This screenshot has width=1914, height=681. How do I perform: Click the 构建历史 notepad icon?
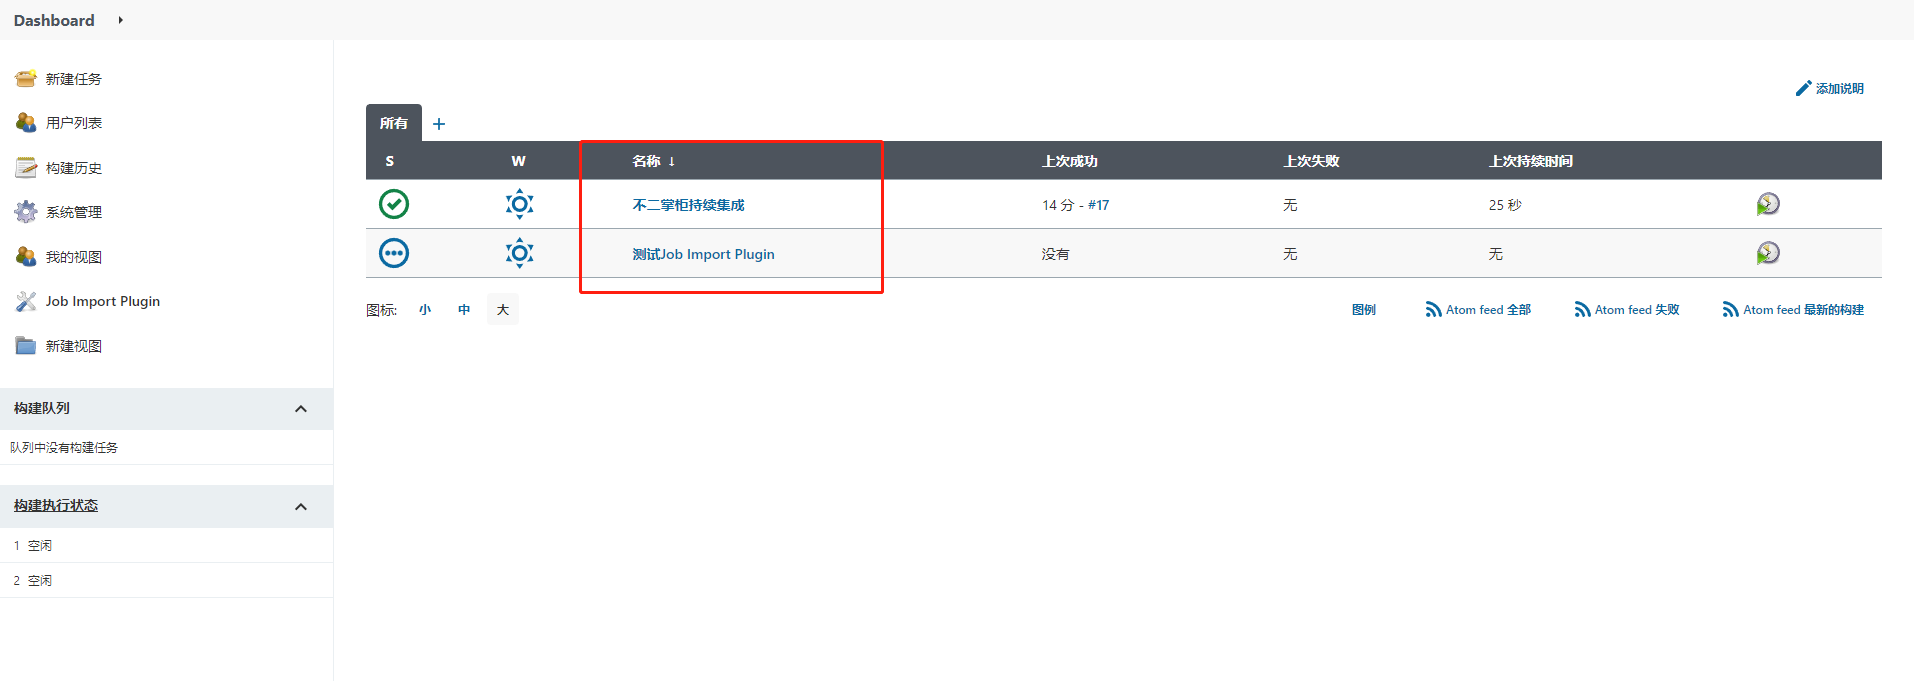pyautogui.click(x=26, y=168)
